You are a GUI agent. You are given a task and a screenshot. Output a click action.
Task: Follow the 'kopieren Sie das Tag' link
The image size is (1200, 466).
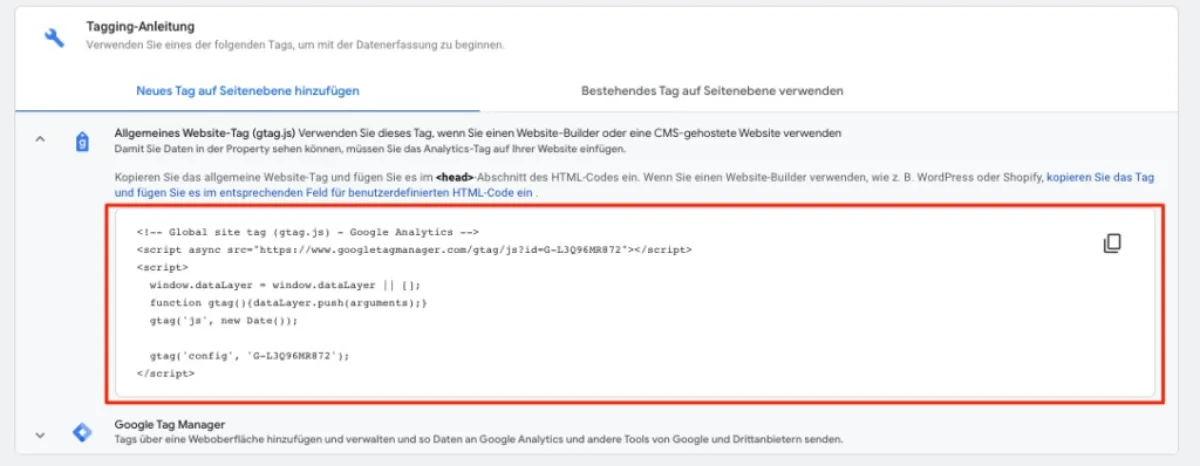coord(1100,177)
